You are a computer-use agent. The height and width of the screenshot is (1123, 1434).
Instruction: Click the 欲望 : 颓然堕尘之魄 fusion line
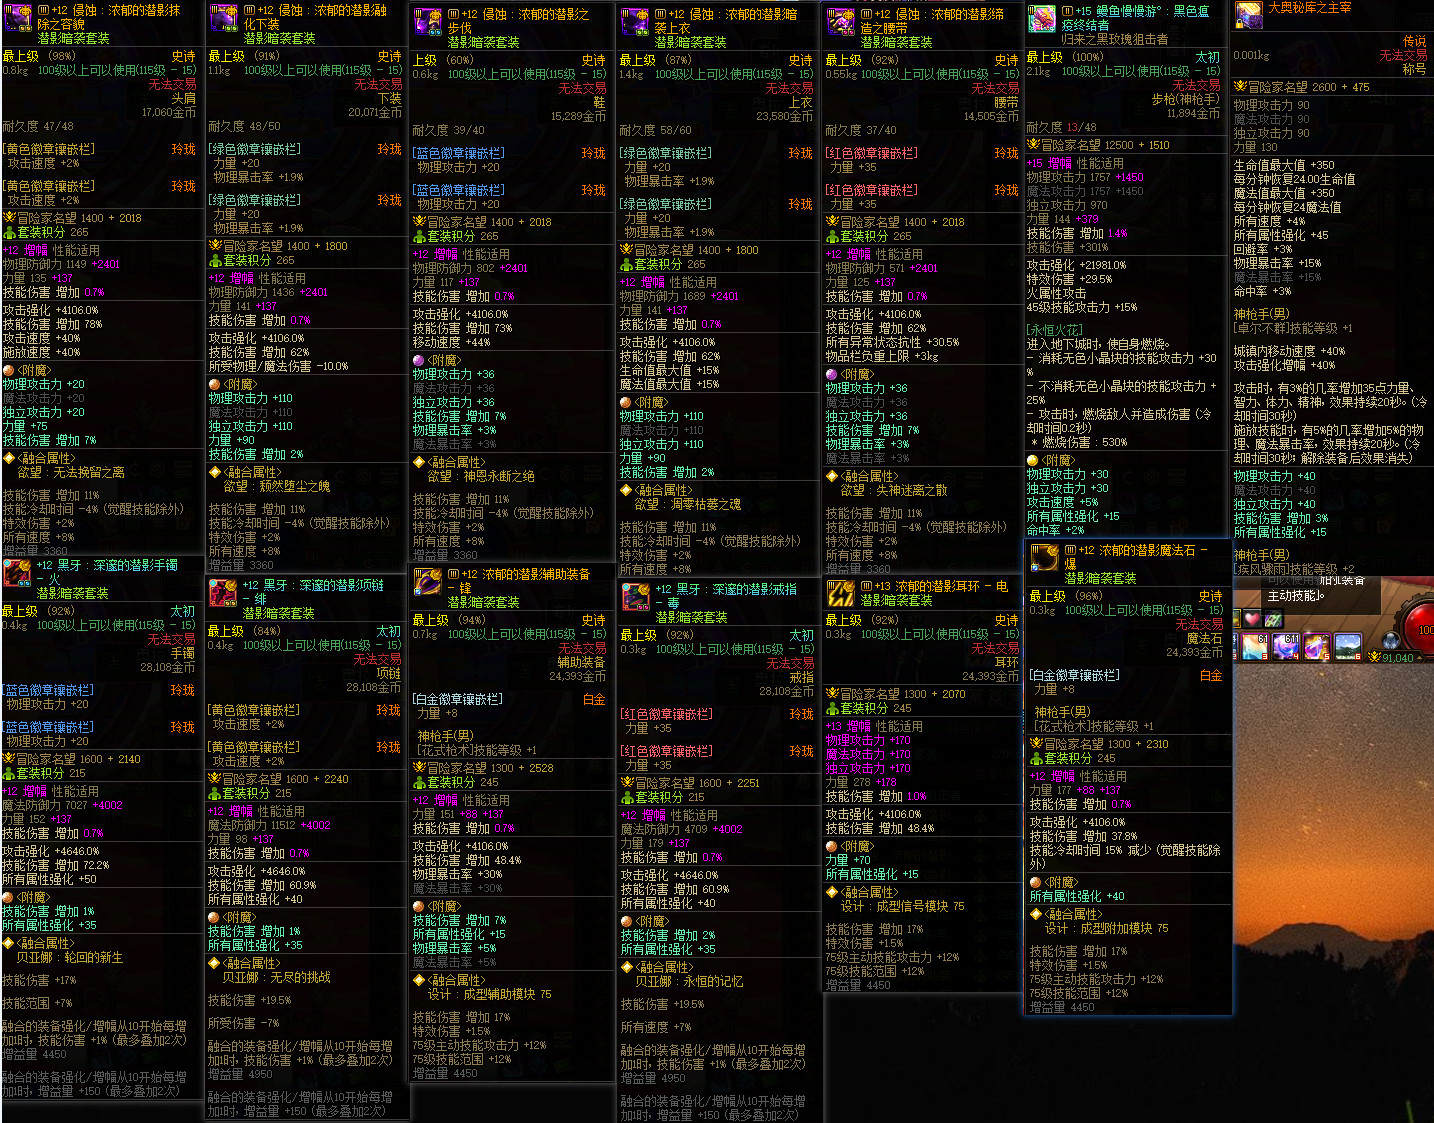(276, 487)
